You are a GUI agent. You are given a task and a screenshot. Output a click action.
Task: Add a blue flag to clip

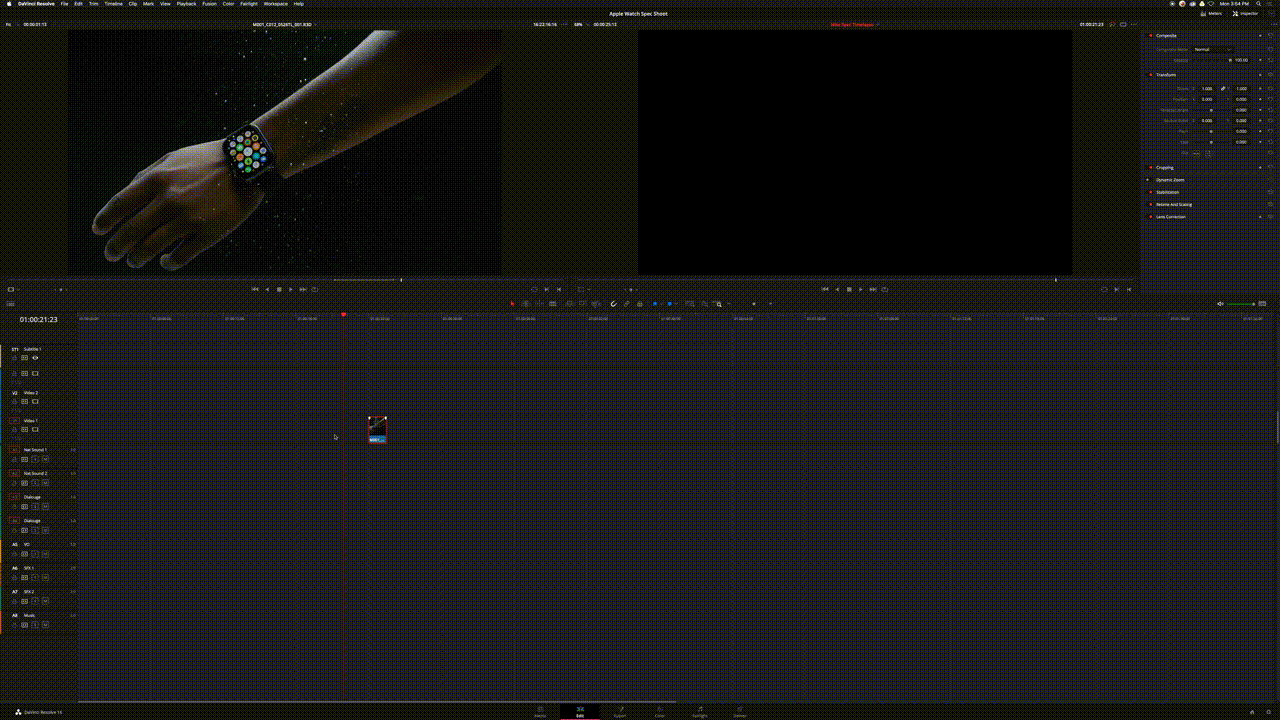pos(655,303)
